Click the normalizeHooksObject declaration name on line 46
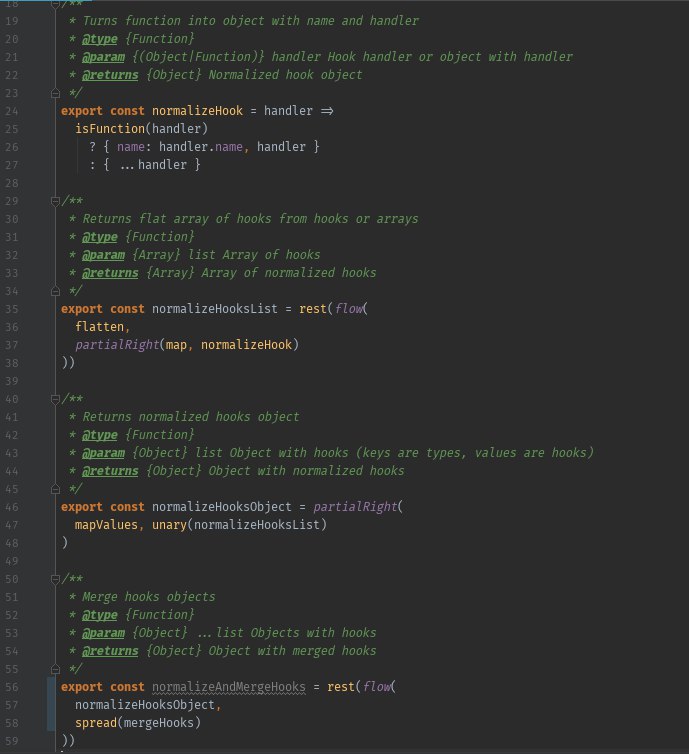 pos(222,507)
